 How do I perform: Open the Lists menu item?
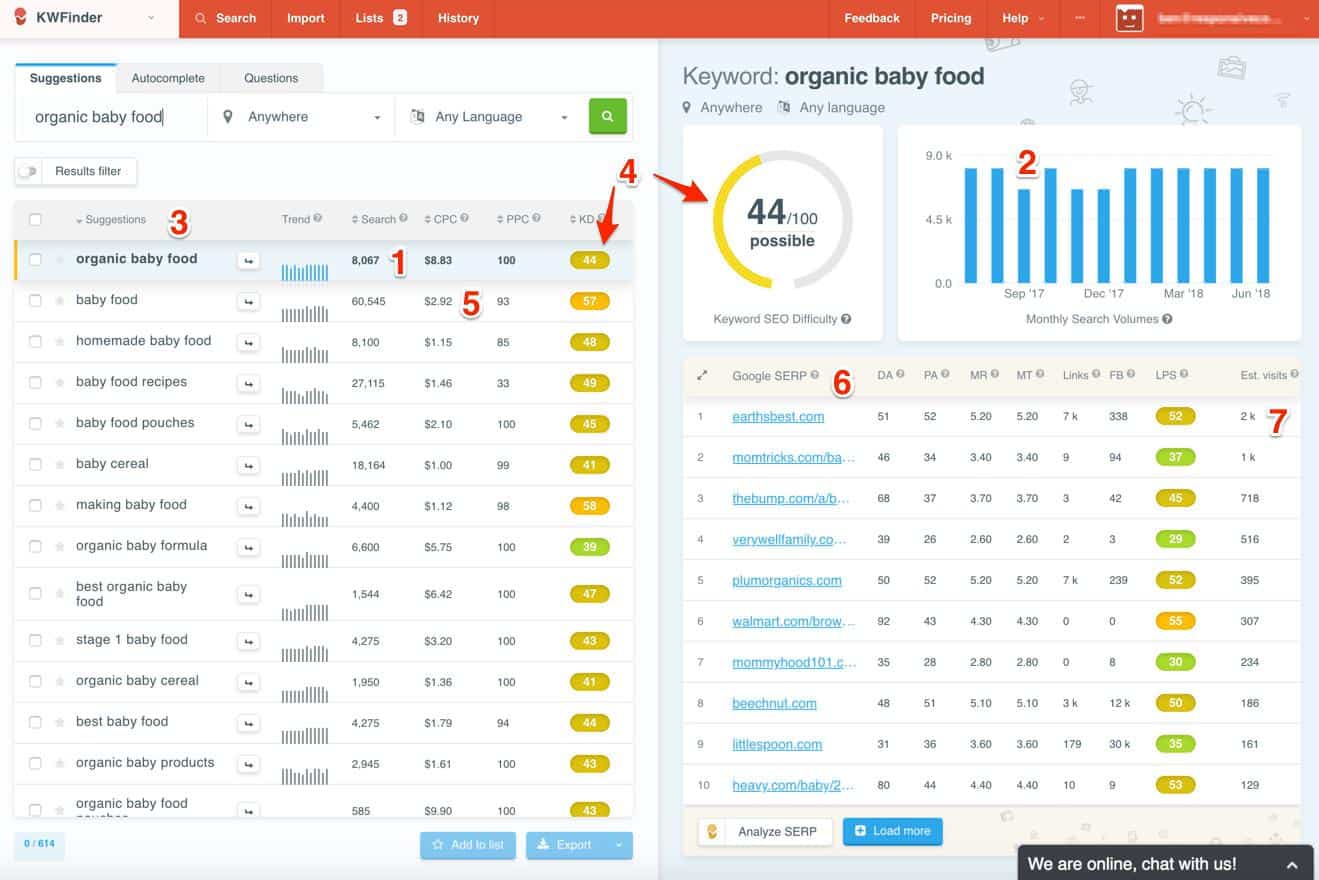(x=381, y=18)
